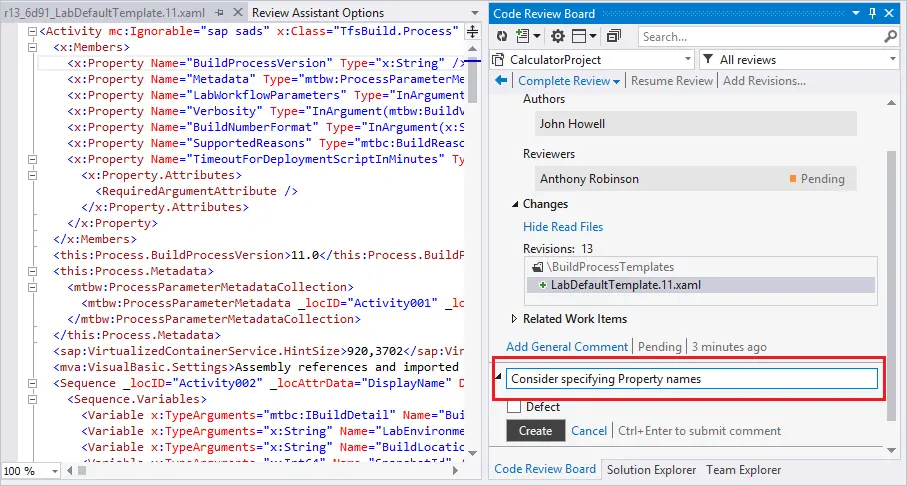Click the Create button
The width and height of the screenshot is (907, 486).
[535, 431]
